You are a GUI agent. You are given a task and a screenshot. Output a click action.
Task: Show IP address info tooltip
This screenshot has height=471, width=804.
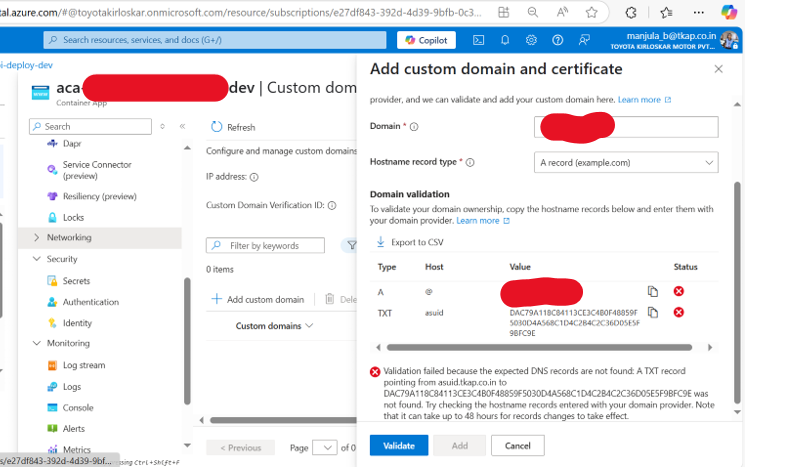pos(254,177)
